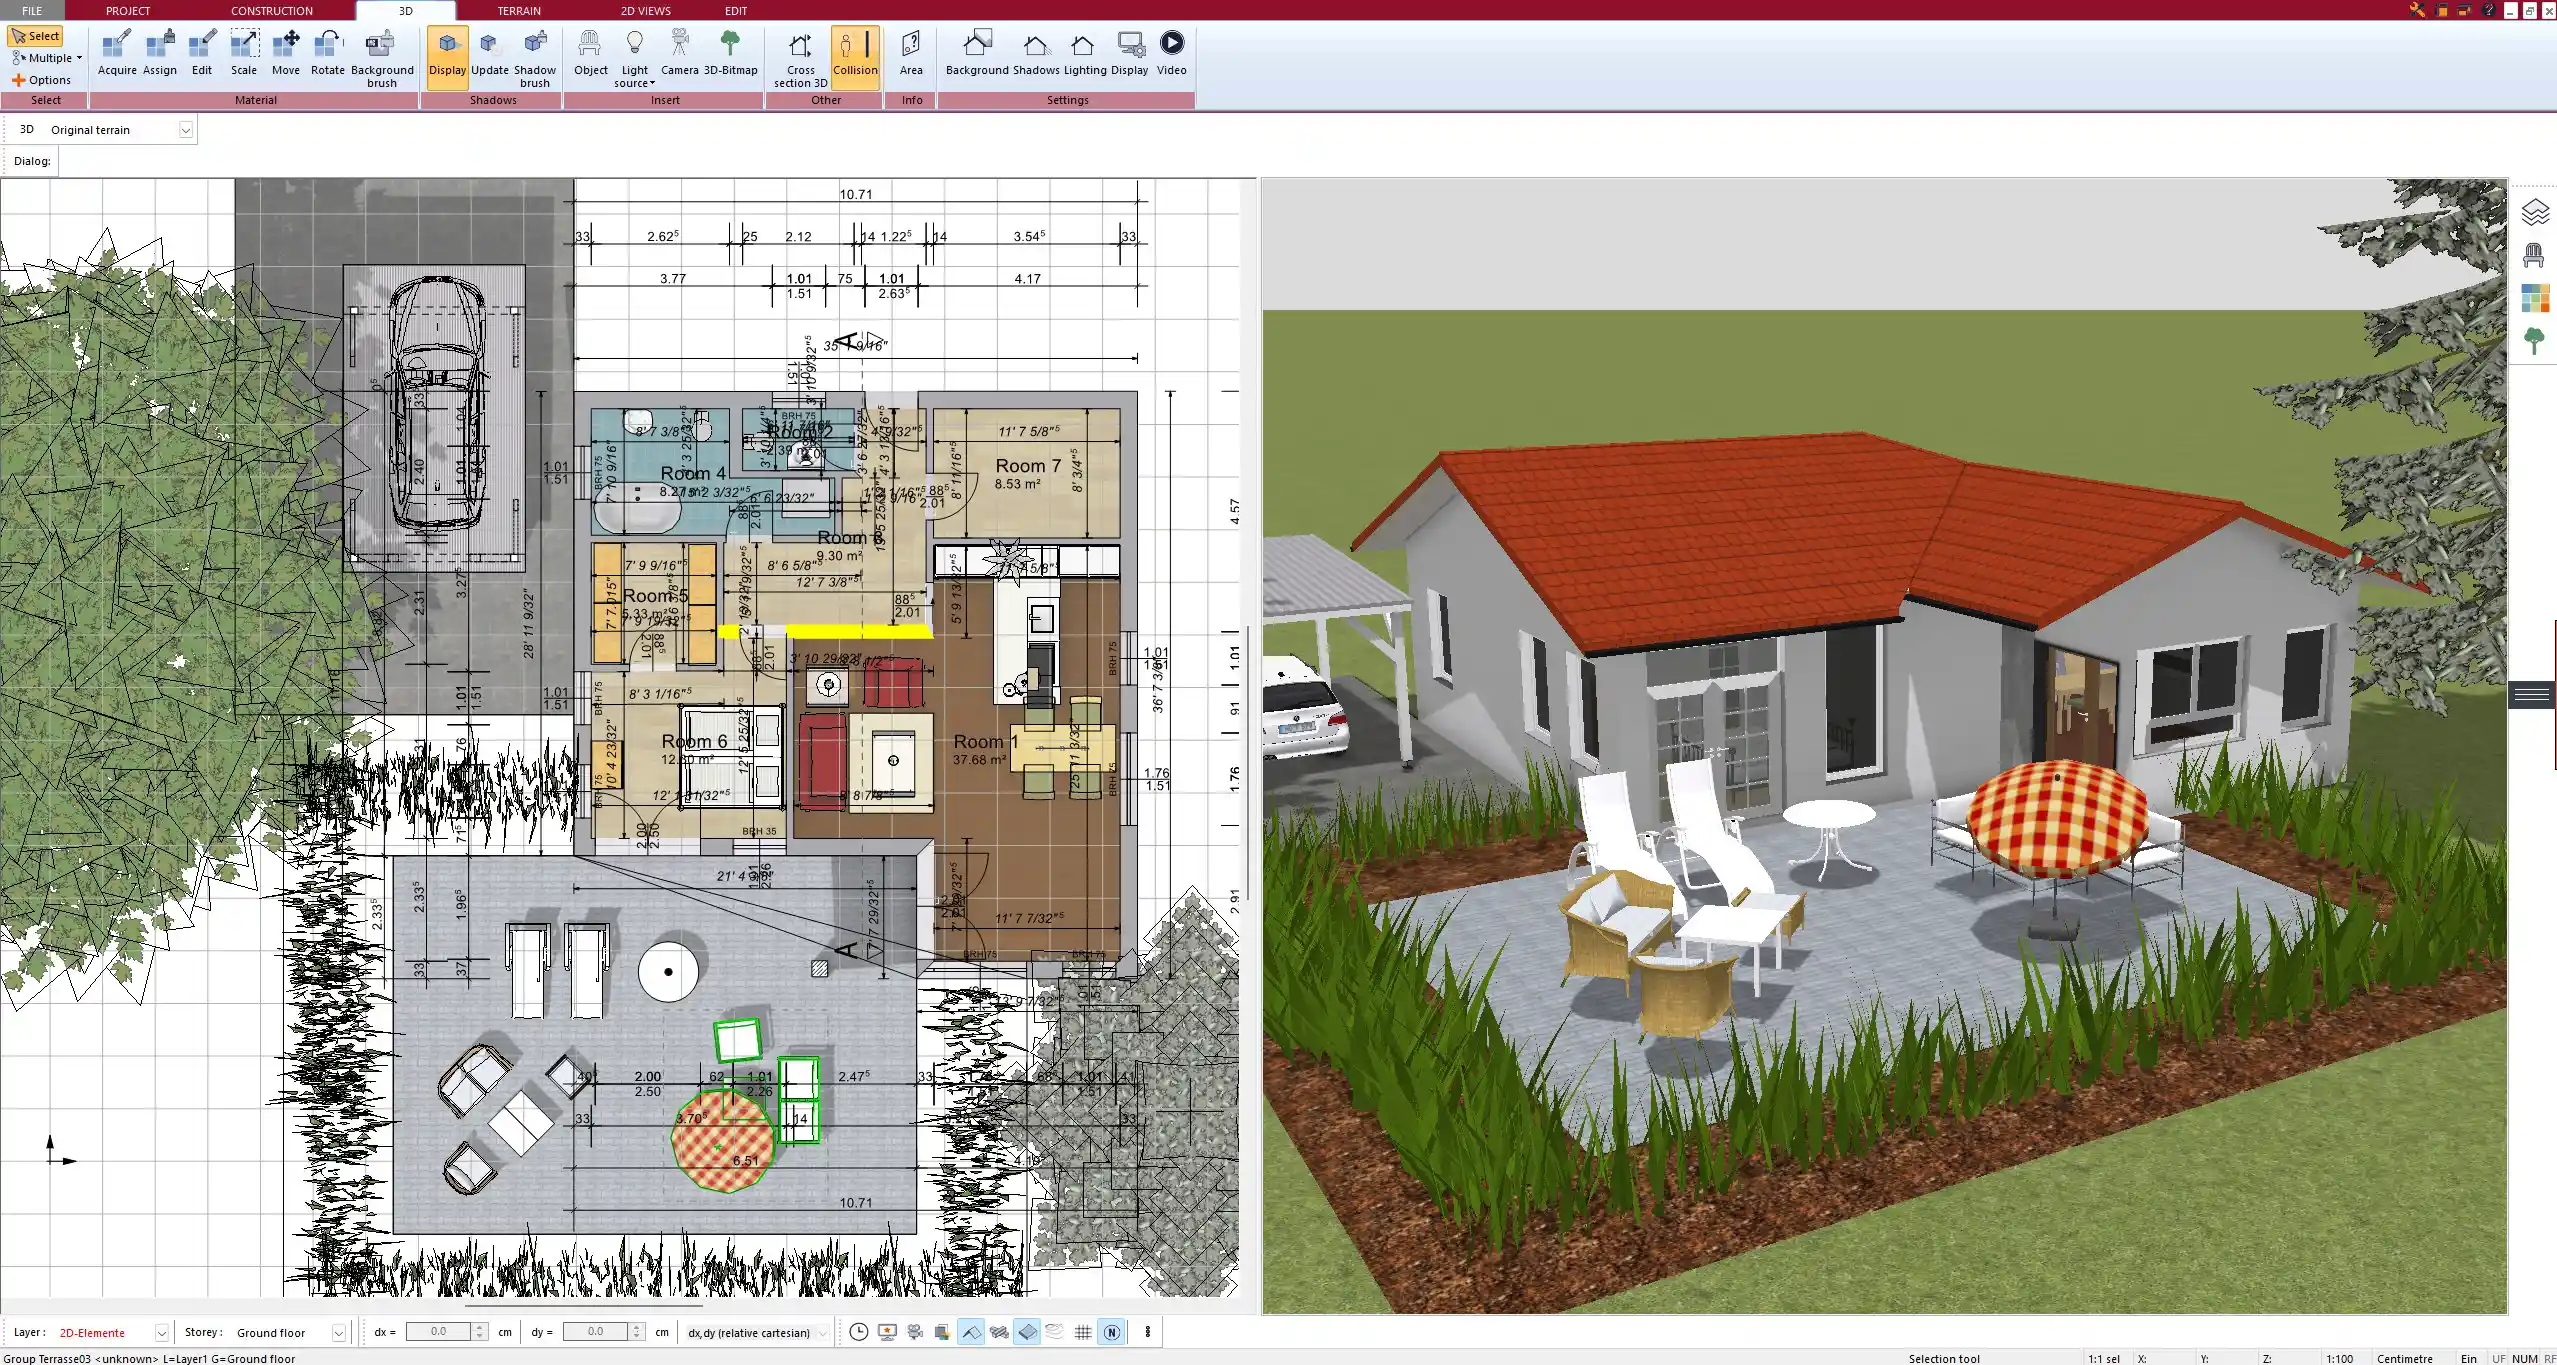Viewport: 2557px width, 1365px height.
Task: Open the materials palette in right sidebar
Action: pyautogui.click(x=2535, y=299)
